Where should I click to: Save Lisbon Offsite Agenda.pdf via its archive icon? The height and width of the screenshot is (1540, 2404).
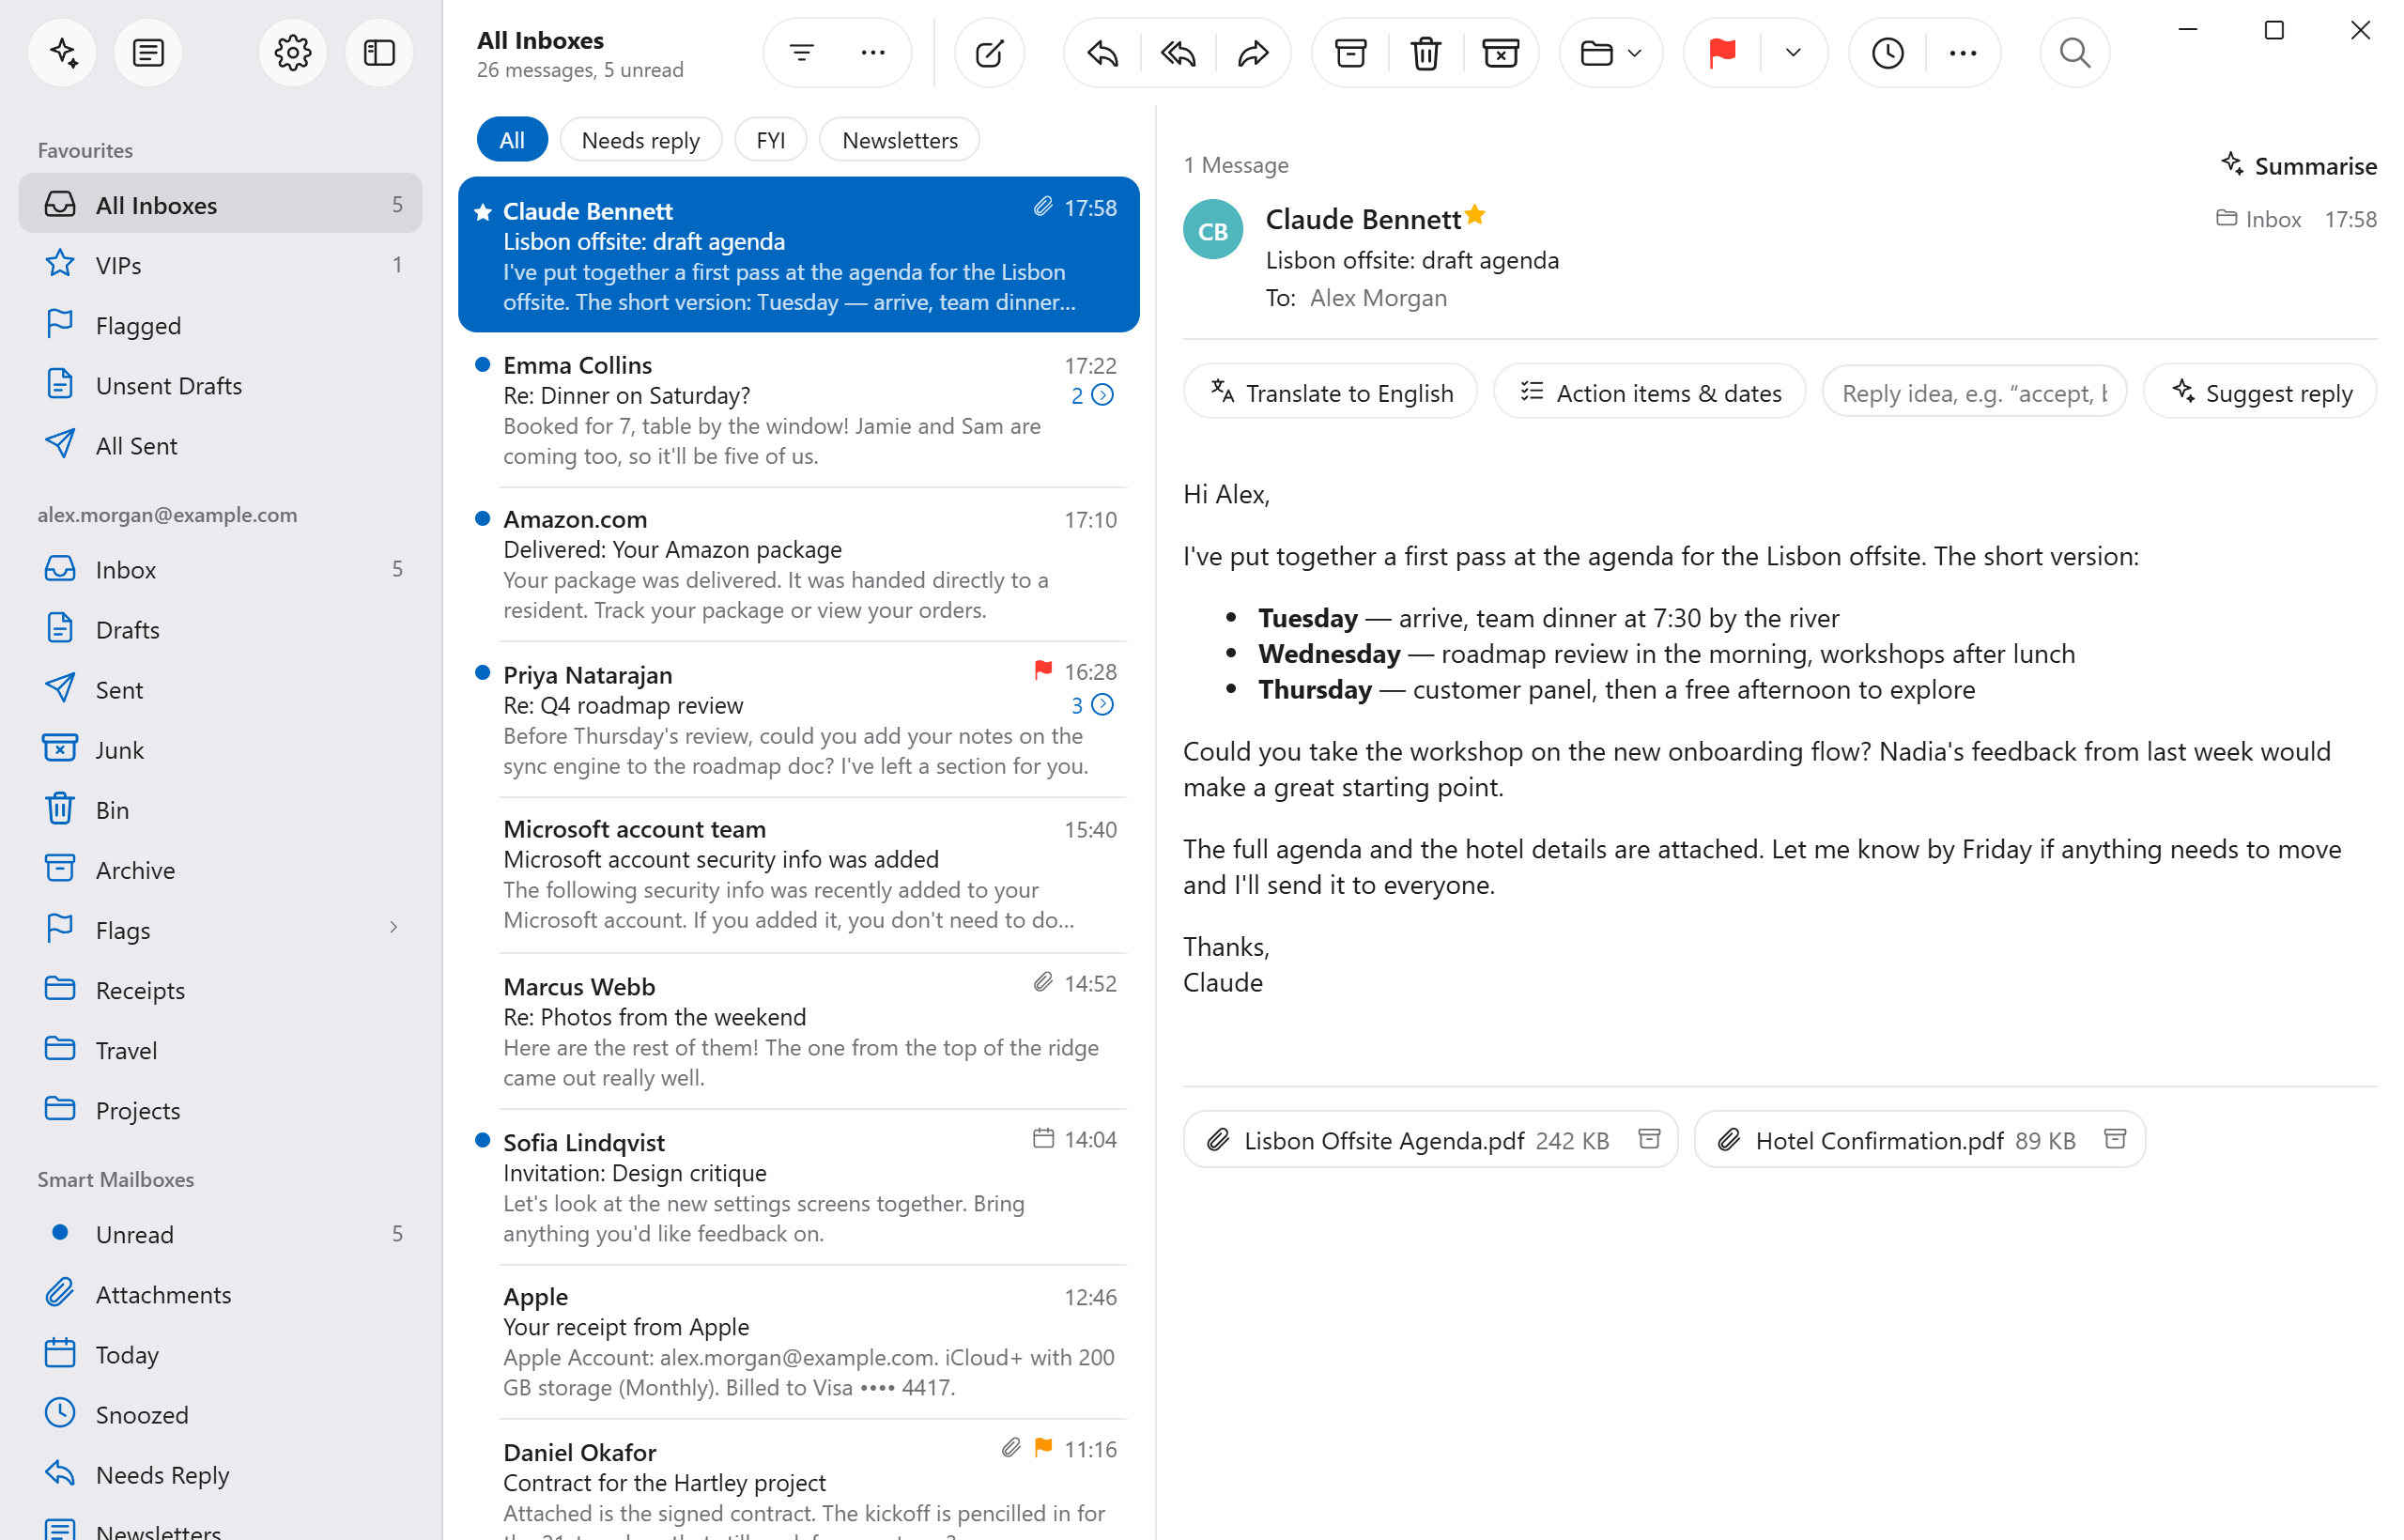tap(1649, 1139)
